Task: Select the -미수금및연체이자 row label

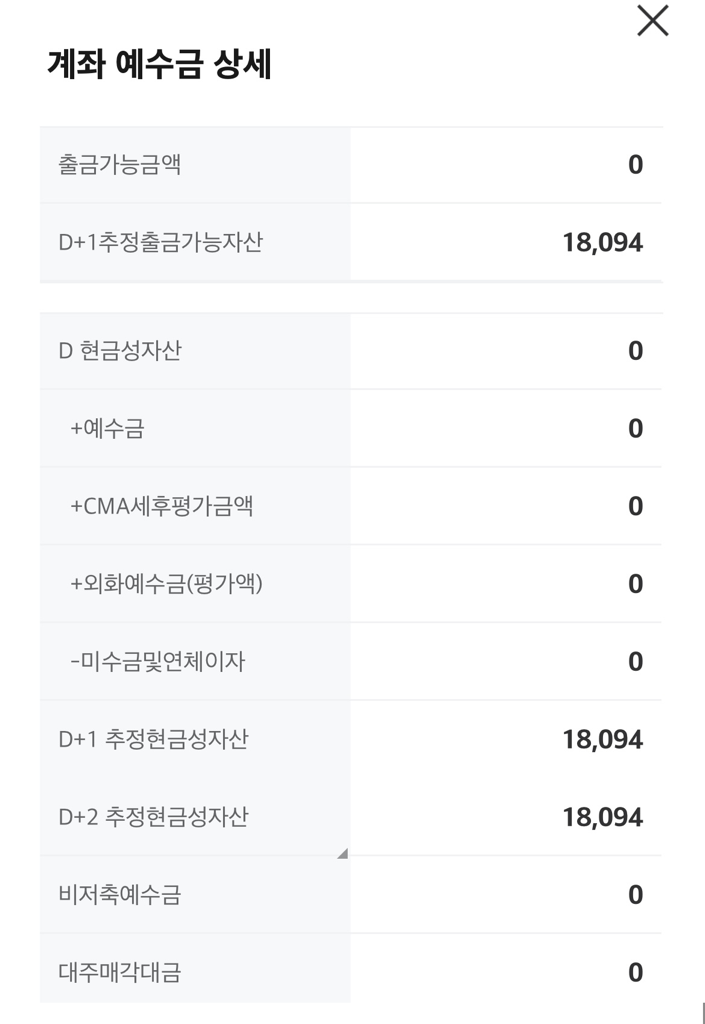Action: click(157, 662)
